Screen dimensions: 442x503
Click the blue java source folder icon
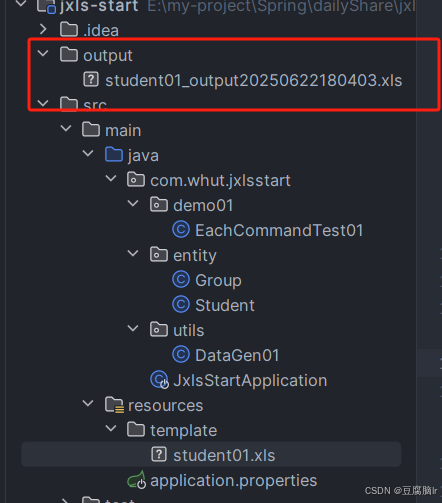pyautogui.click(x=114, y=155)
